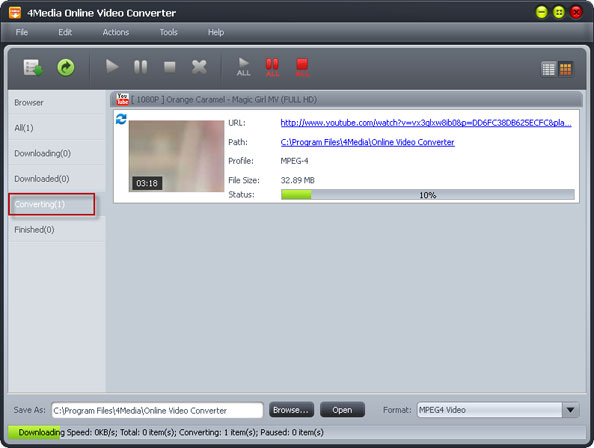Viewport: 594px width, 448px height.
Task: Click the MPEG4 Video format box
Action: [489, 410]
